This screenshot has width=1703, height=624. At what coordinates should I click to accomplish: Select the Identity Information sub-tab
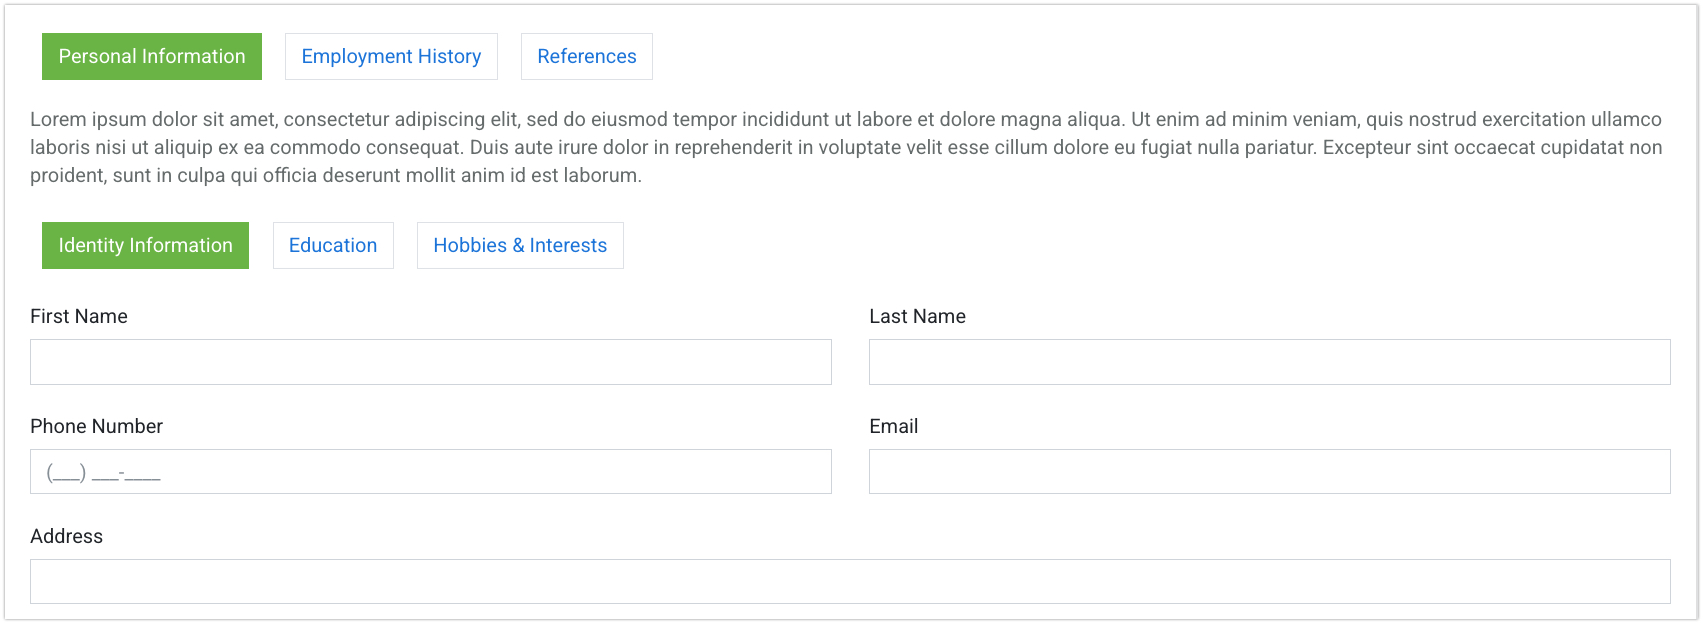tap(145, 246)
